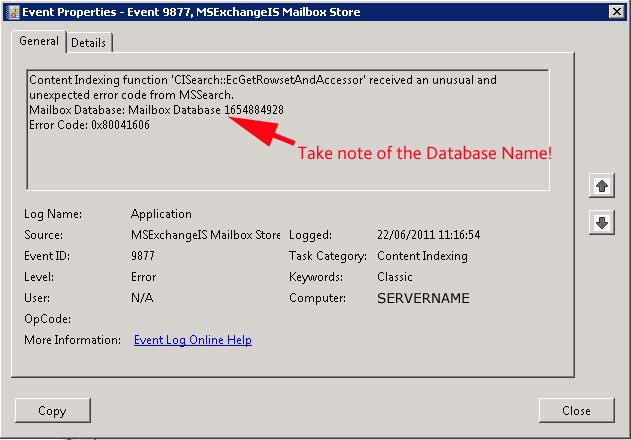Select the General tab

39,41
